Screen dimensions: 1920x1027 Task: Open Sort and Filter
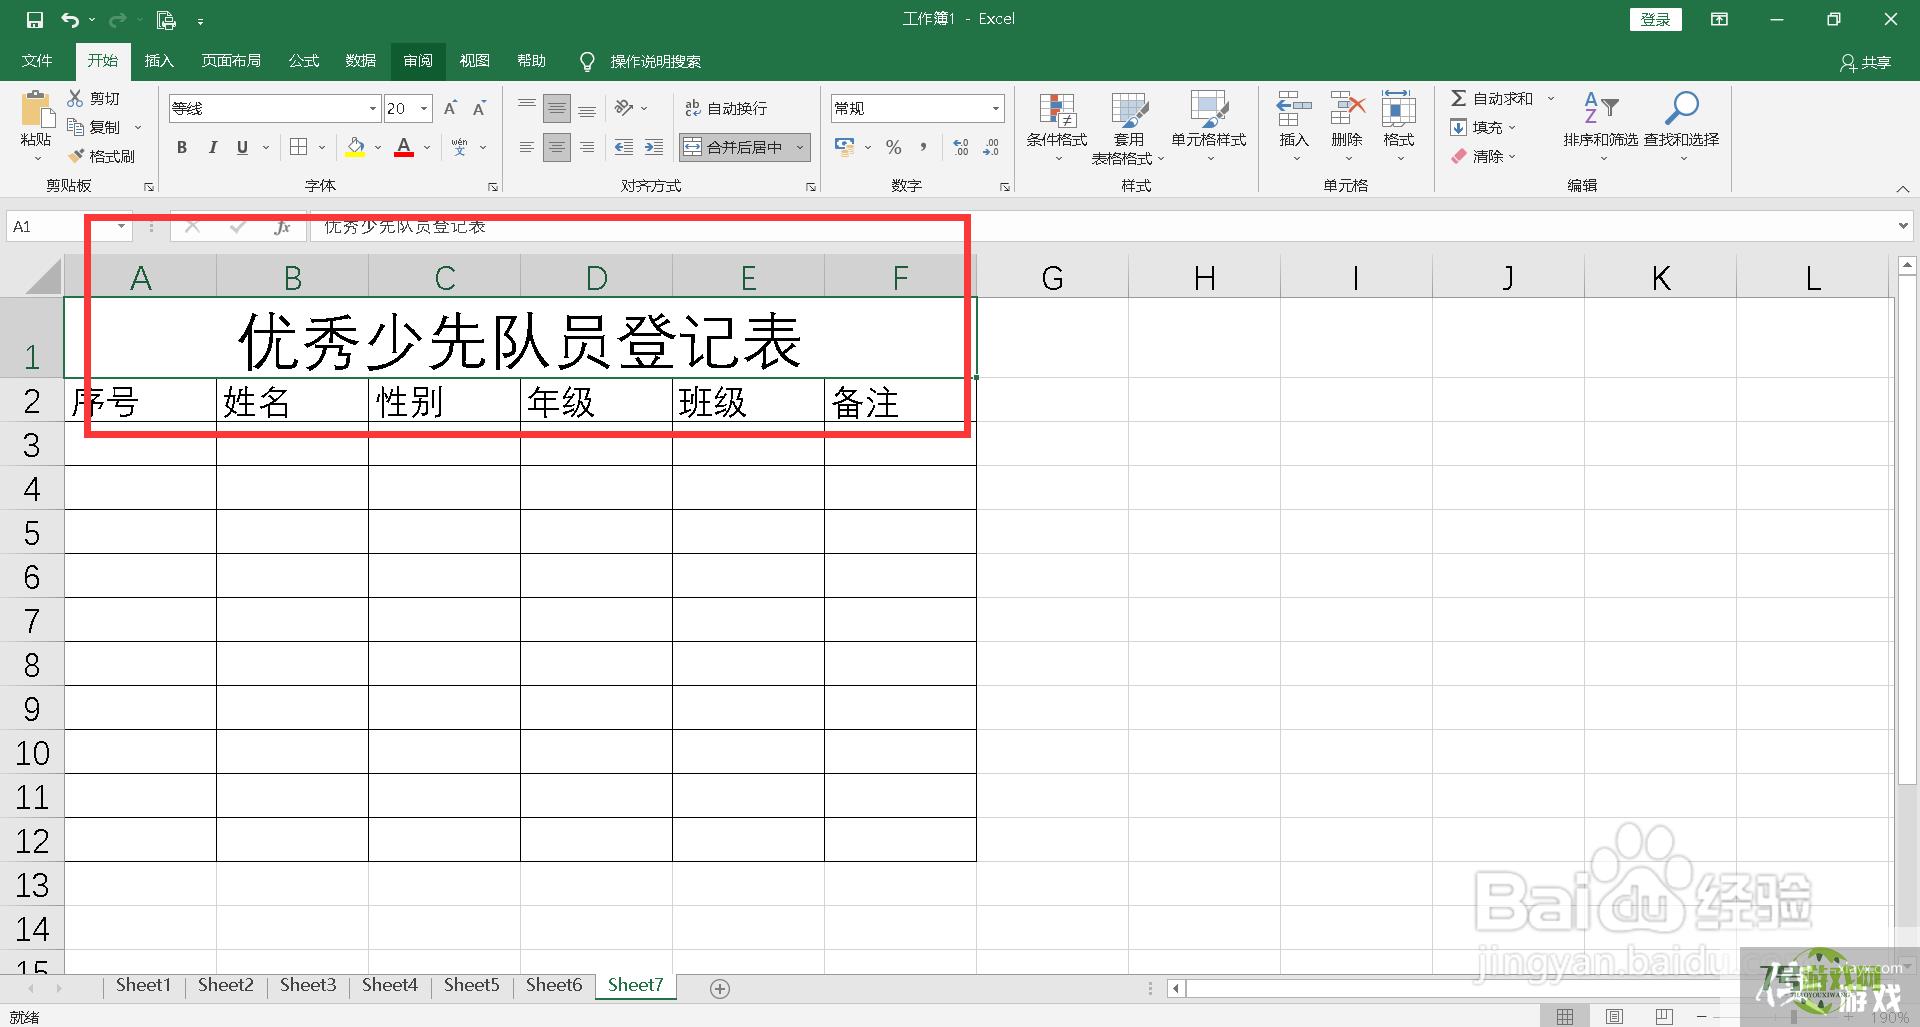pos(1601,127)
